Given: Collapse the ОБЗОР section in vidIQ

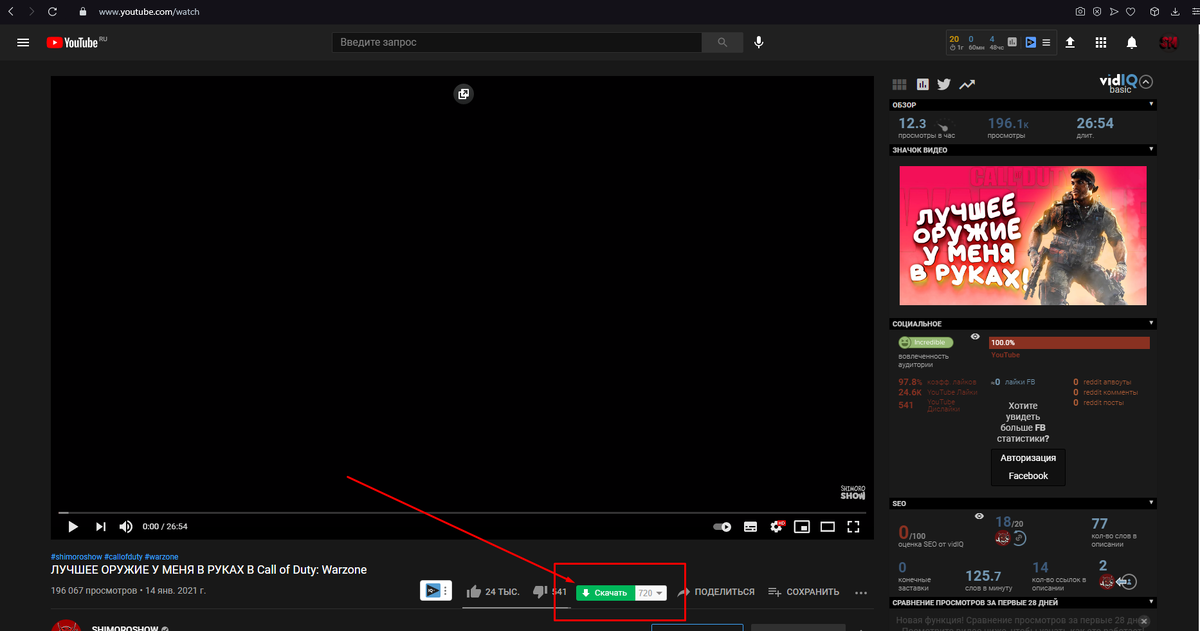Looking at the screenshot, I should (1149, 103).
